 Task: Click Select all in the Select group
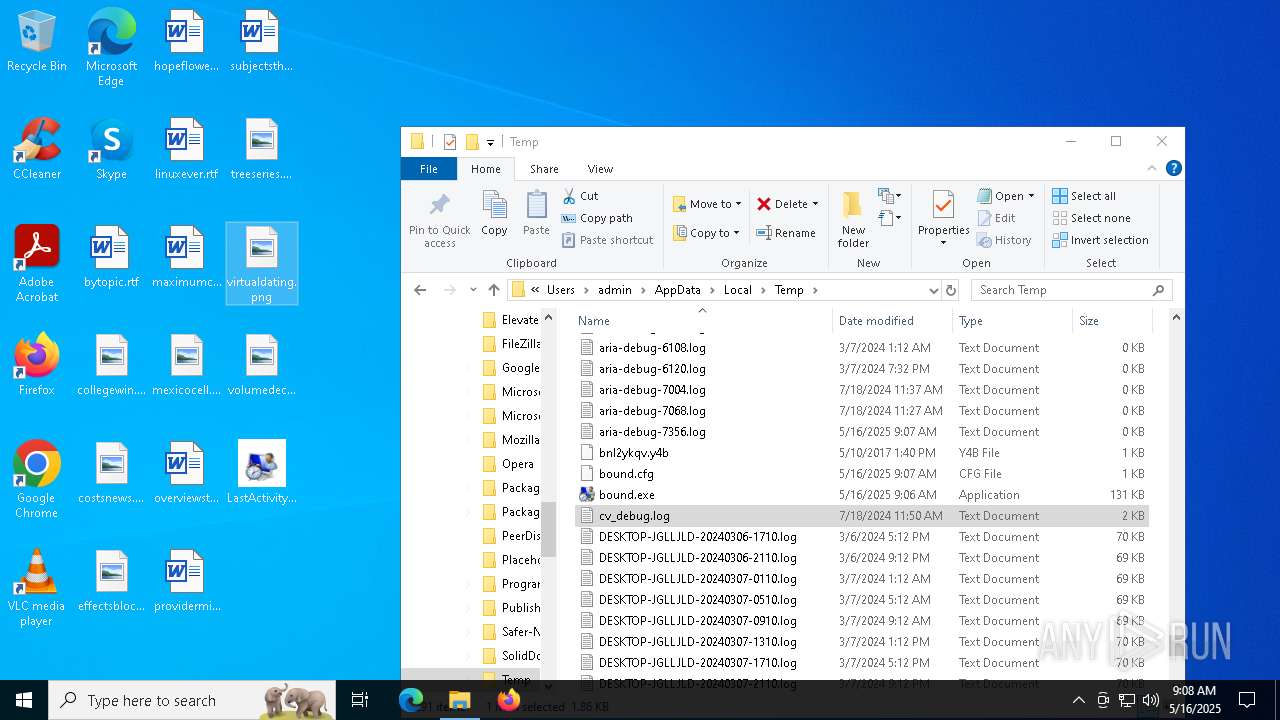(1084, 196)
